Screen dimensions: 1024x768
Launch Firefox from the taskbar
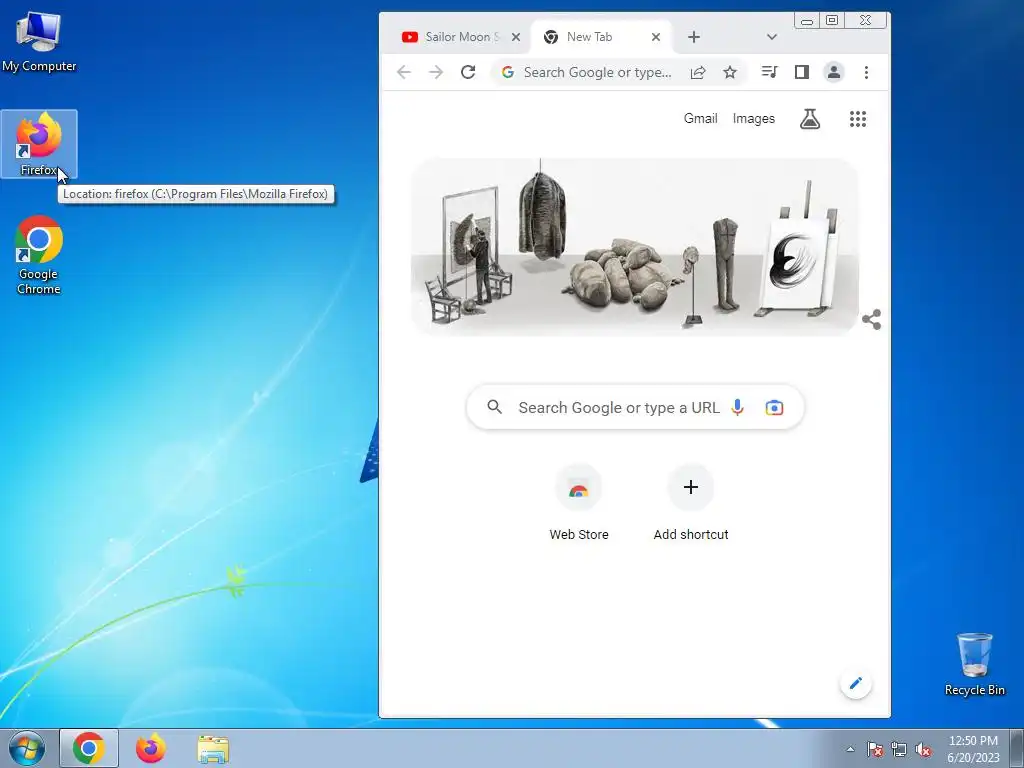click(151, 748)
